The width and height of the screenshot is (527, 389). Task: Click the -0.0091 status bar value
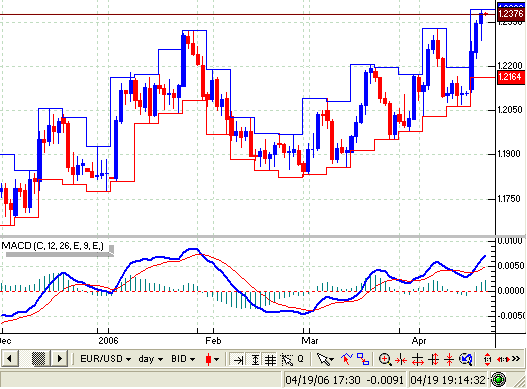click(x=384, y=380)
